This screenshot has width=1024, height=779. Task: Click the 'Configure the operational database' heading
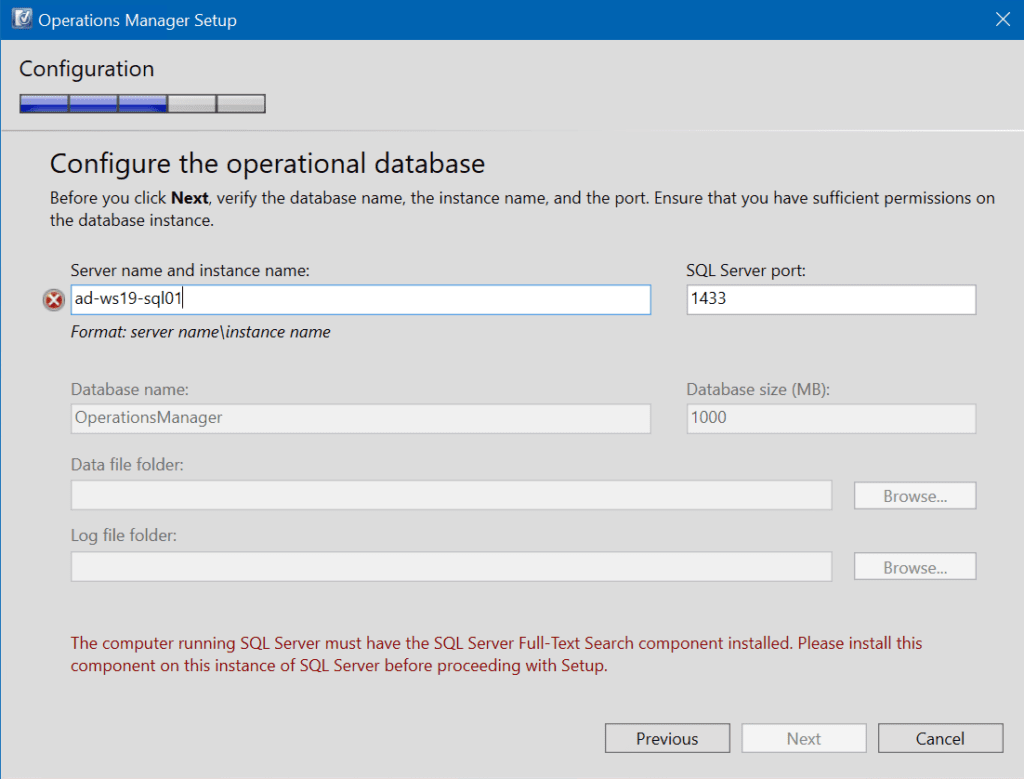267,164
